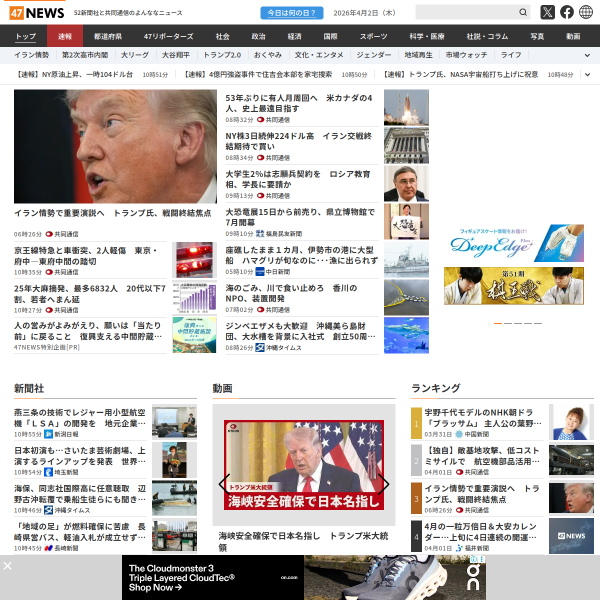Open the 政治 menu item
The image size is (600, 600).
(258, 36)
